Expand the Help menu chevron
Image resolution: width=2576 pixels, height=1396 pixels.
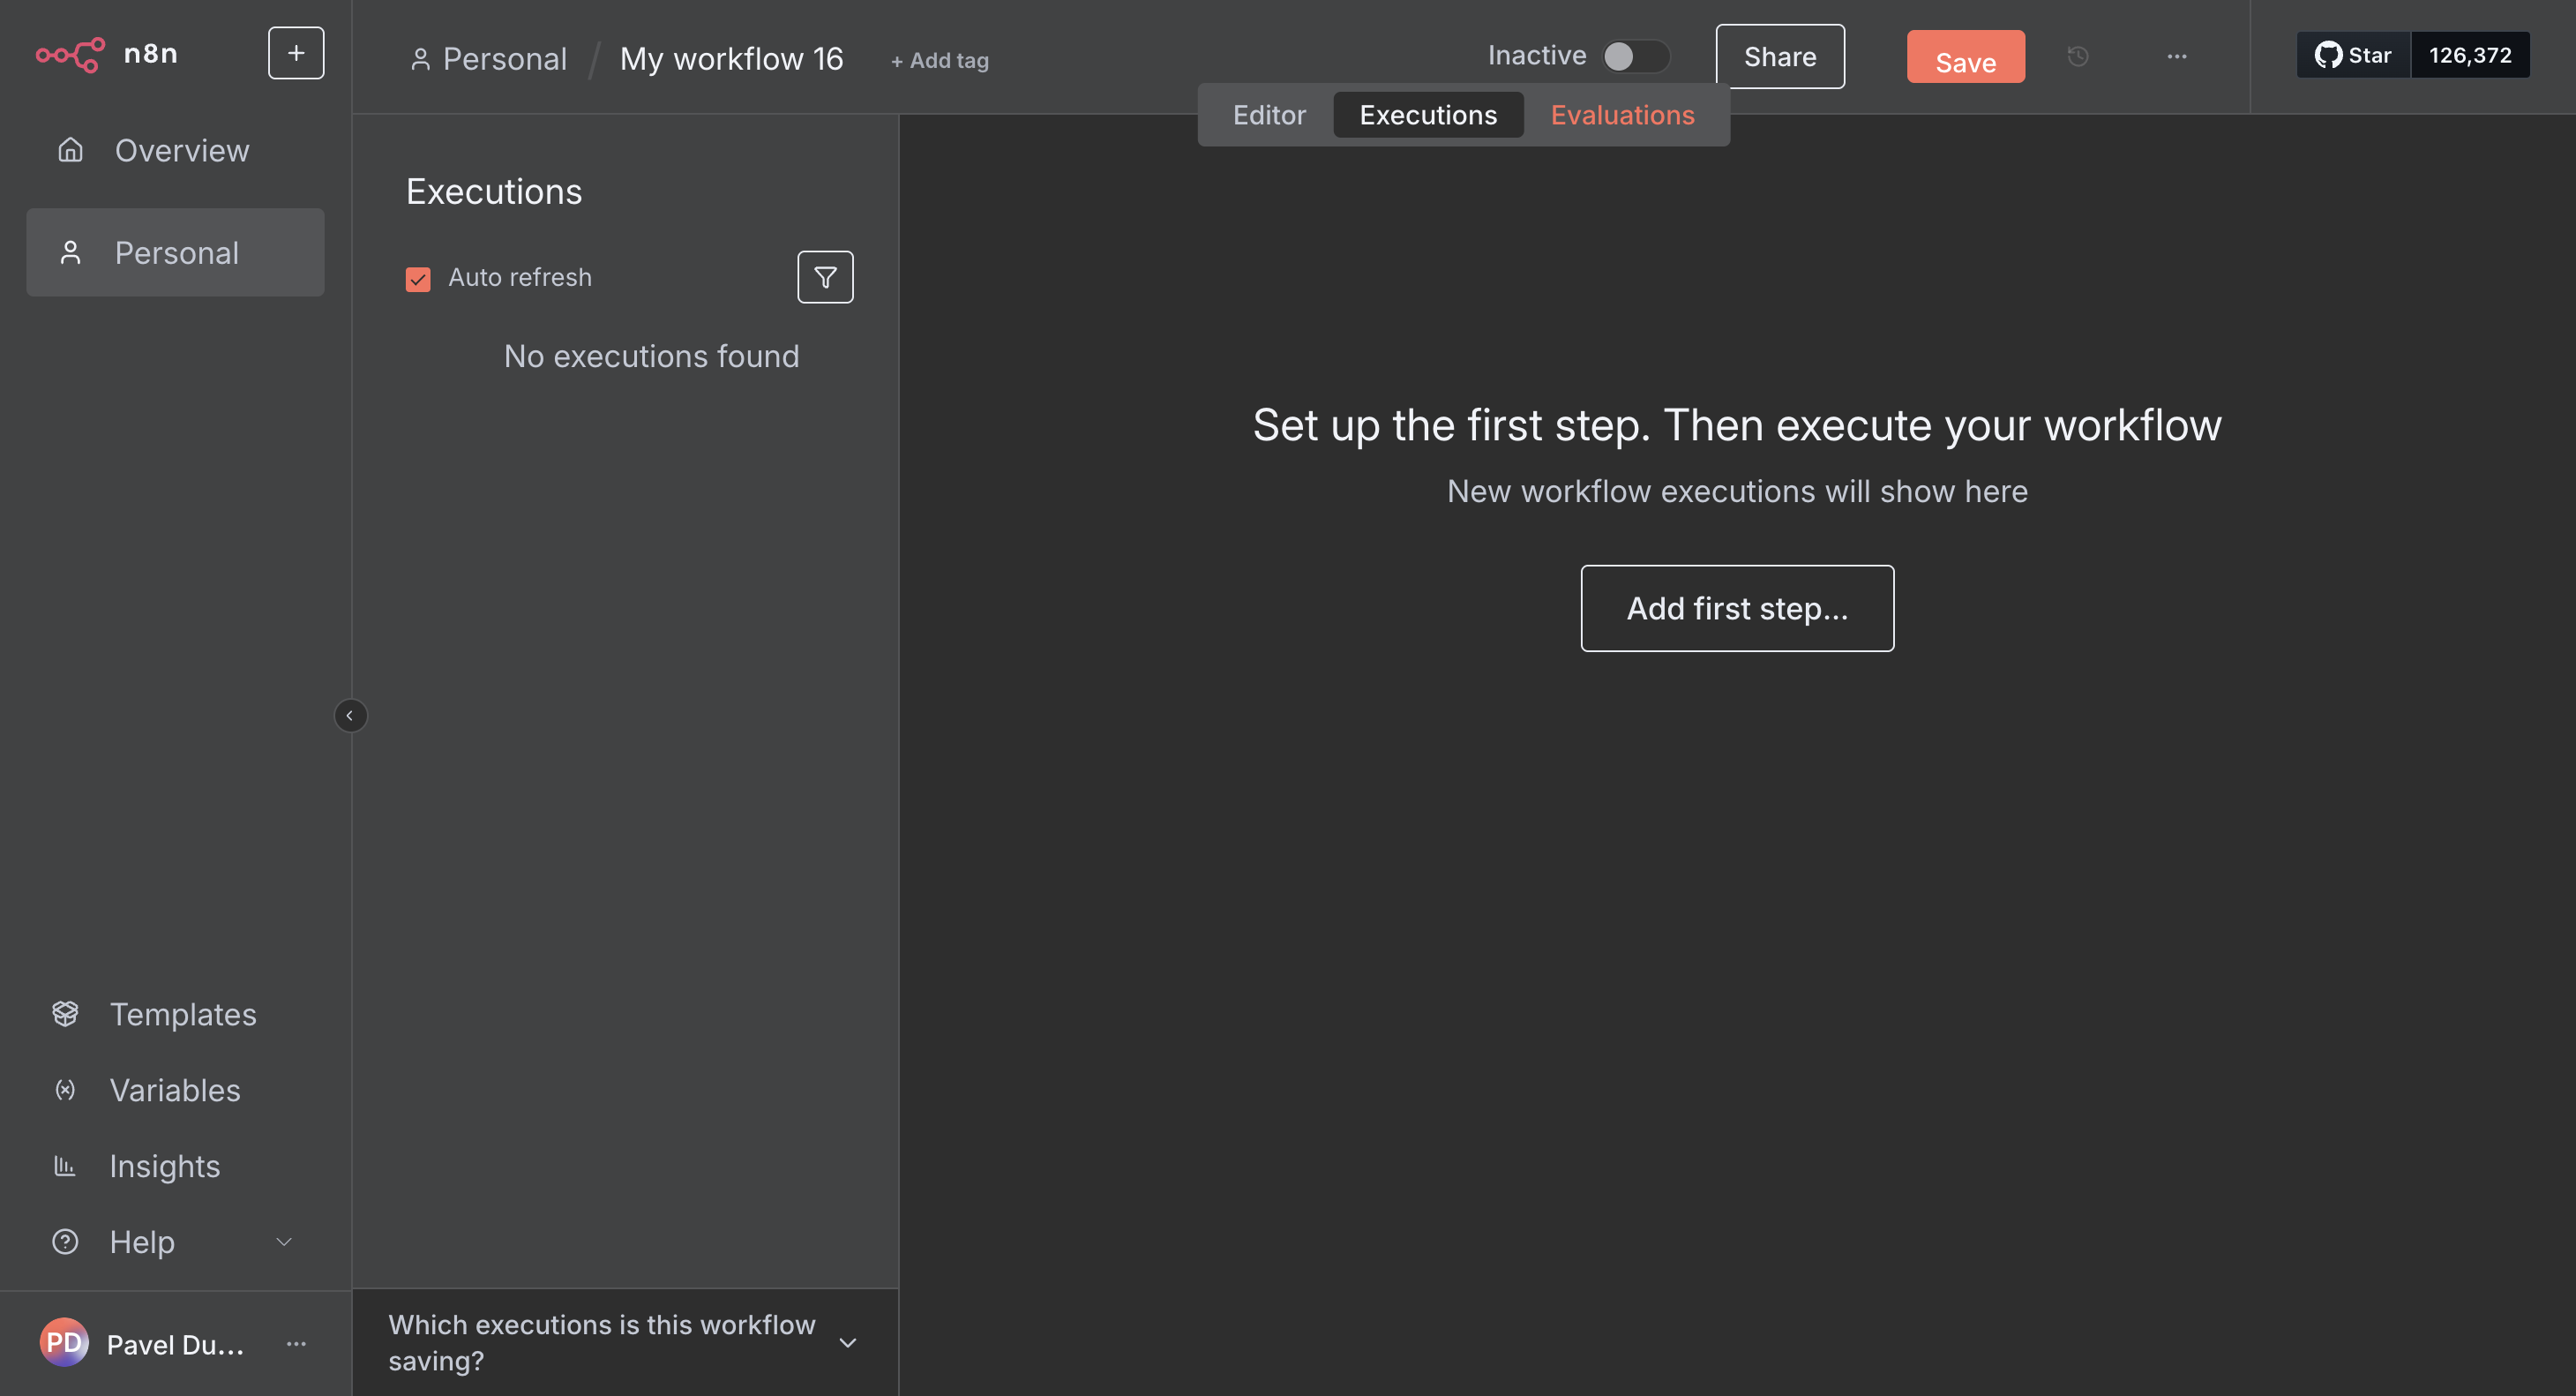pos(284,1242)
